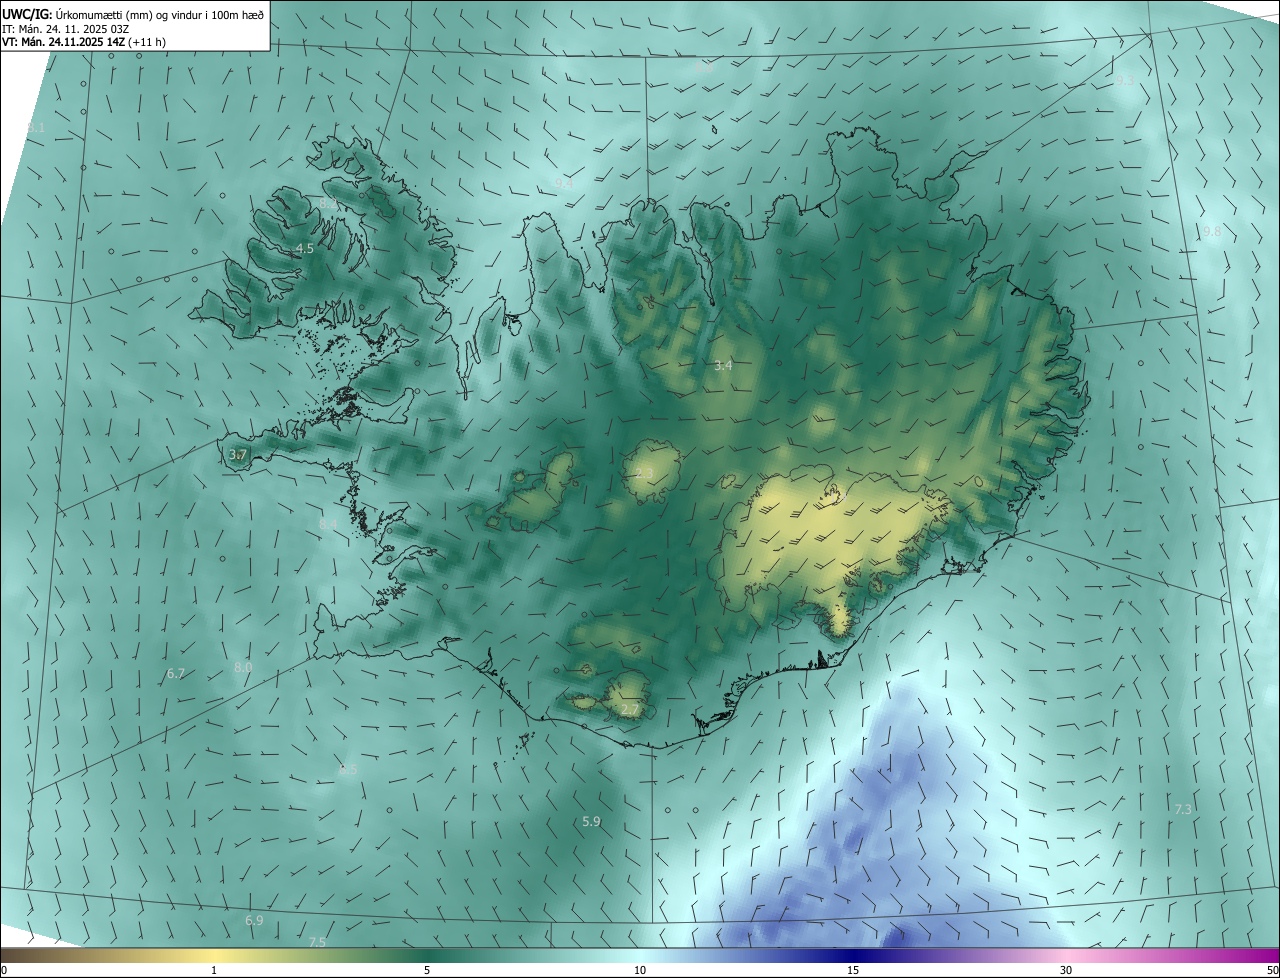Click the 9.8 value on the map
Viewport: 1280px width, 978px height.
click(1211, 231)
